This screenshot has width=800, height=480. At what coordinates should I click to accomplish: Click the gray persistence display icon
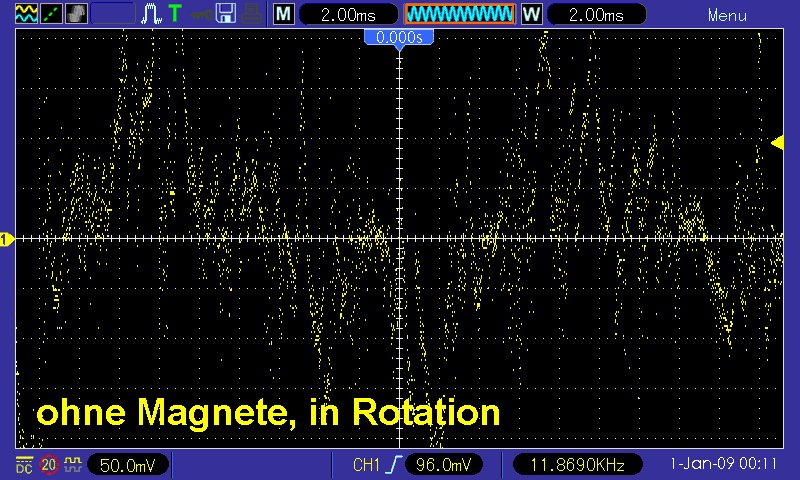tap(75, 14)
